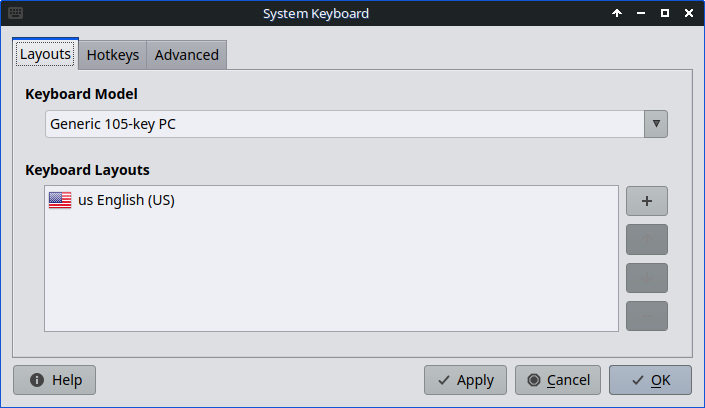Screen dimensions: 705x408
Task: Click the Cancel button
Action: coord(558,380)
